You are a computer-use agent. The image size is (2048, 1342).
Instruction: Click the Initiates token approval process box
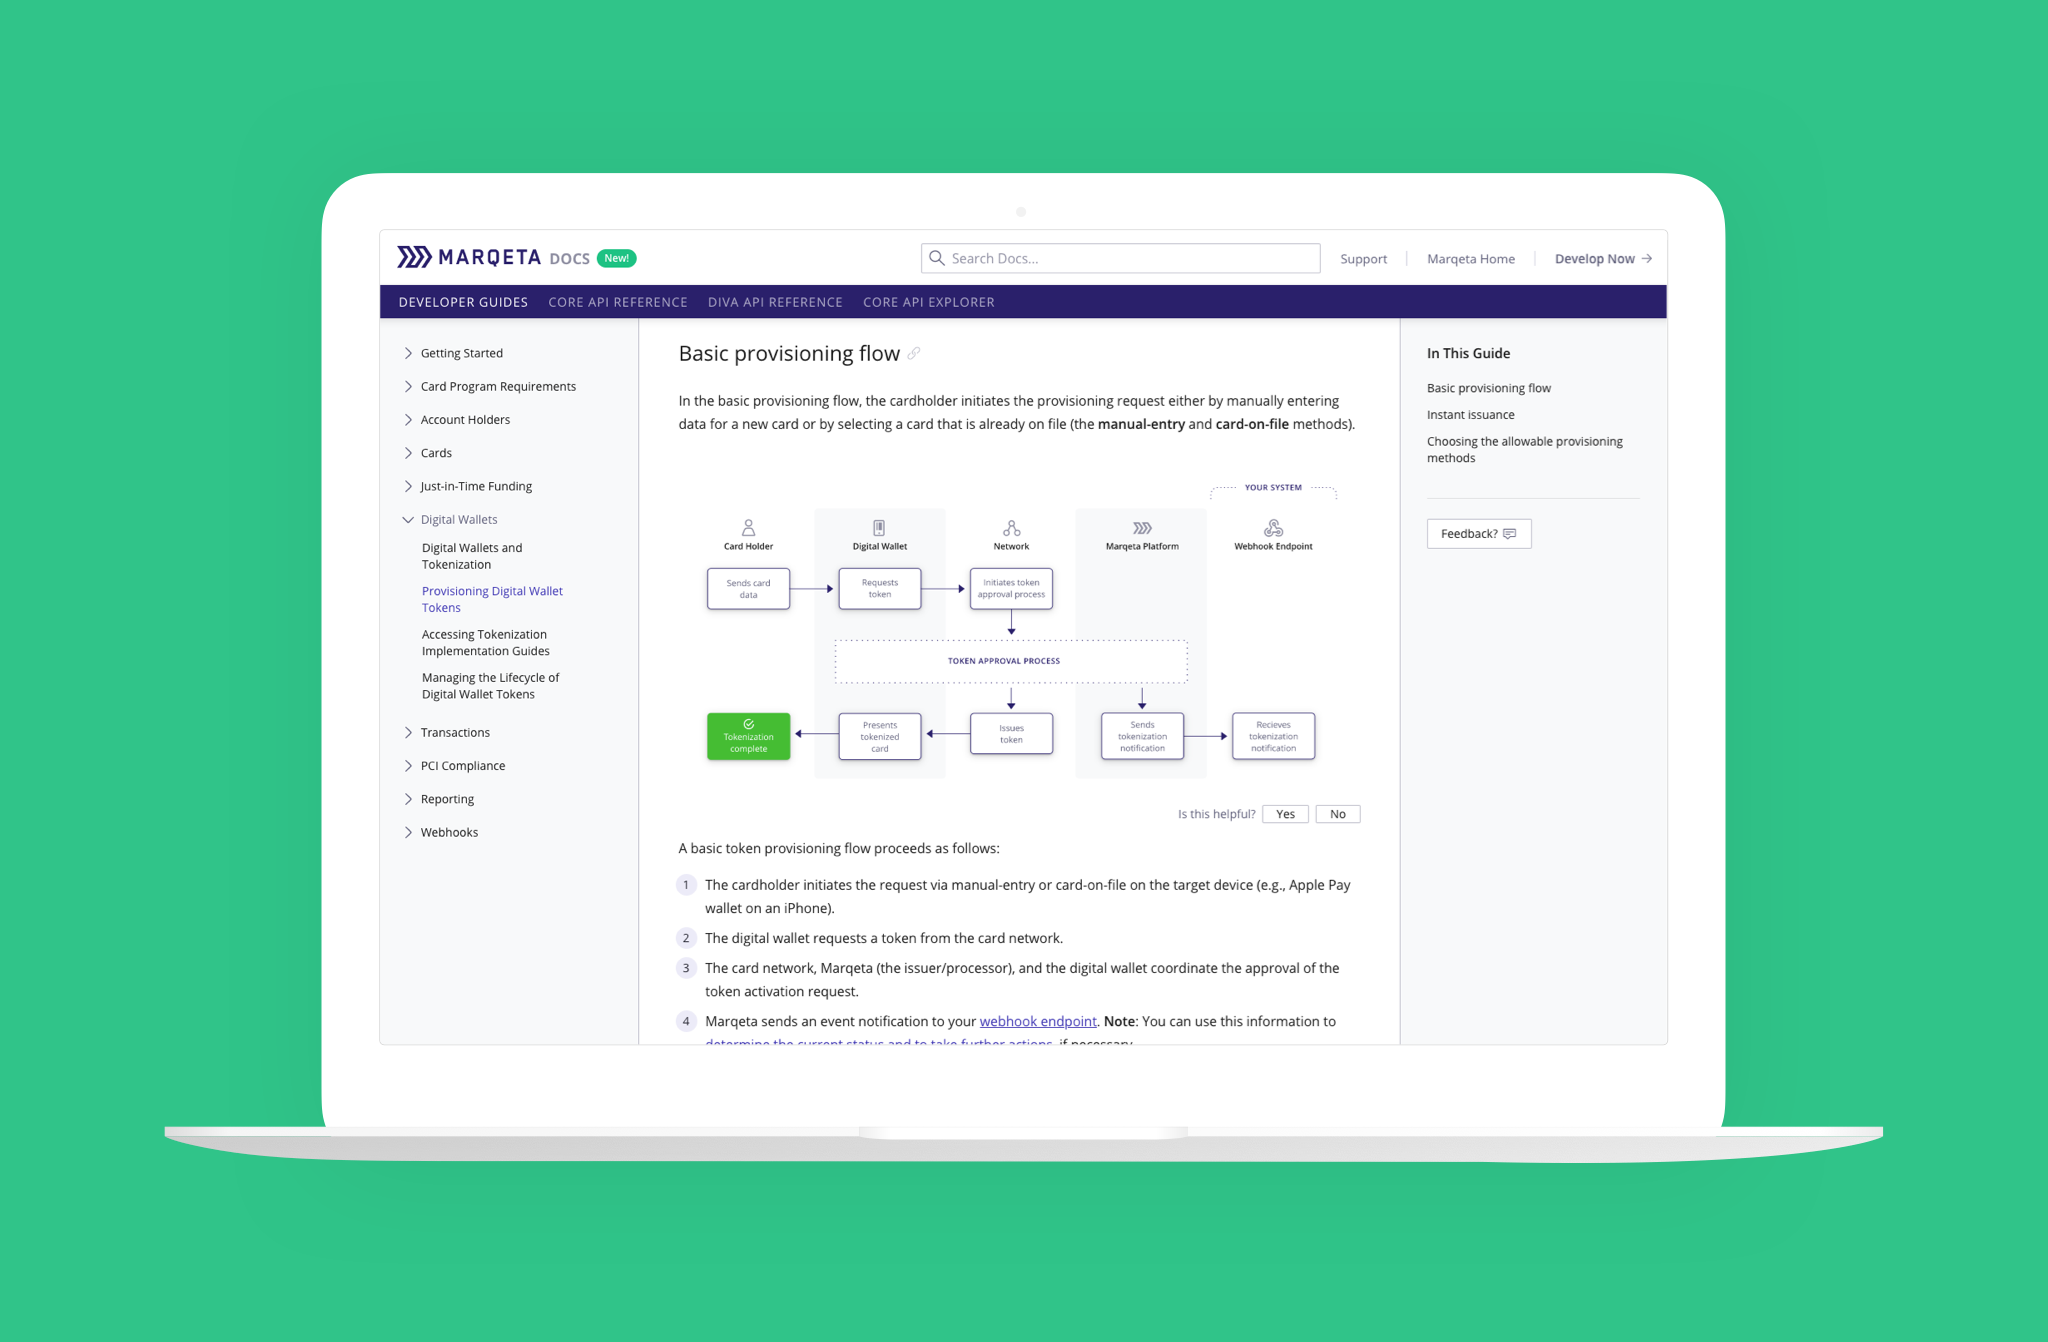[x=1011, y=588]
